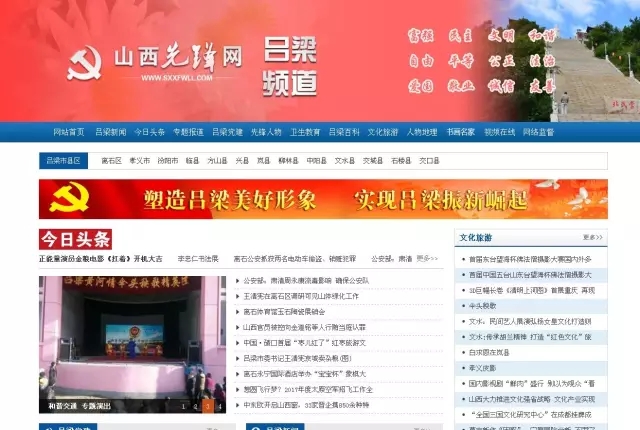Open 先锋人物 navigation item
Viewport: 640px width, 430px height.
click(x=266, y=132)
